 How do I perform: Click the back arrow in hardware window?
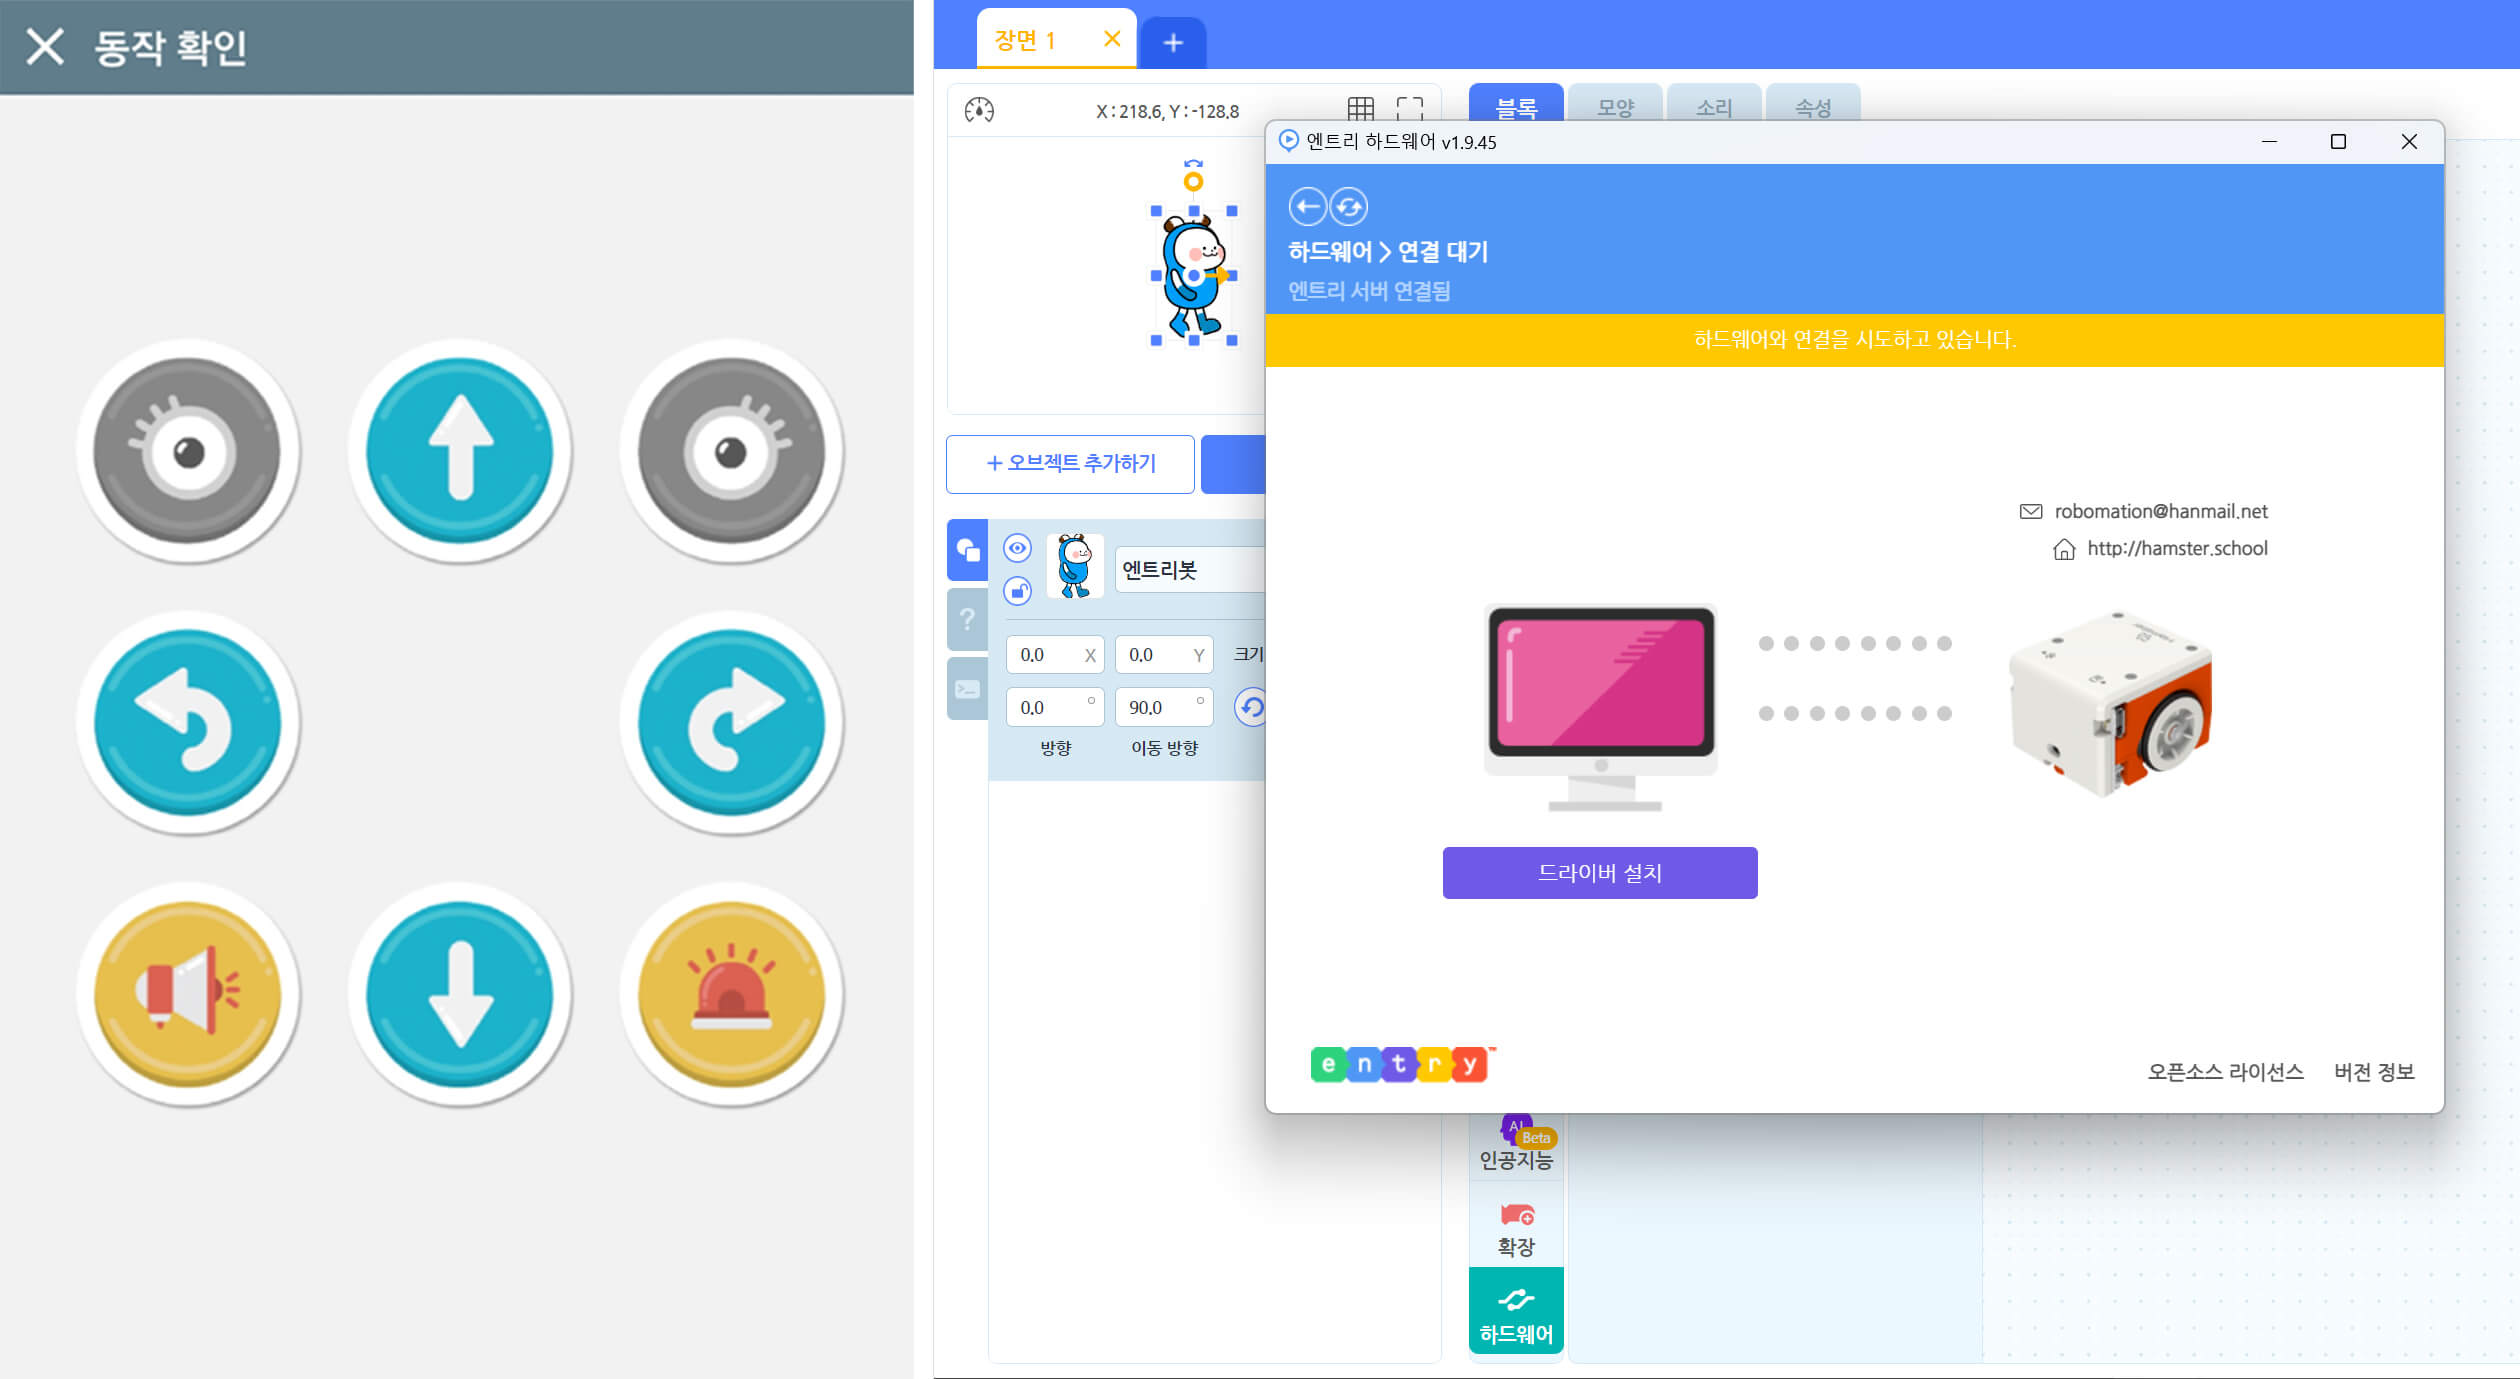(x=1307, y=207)
